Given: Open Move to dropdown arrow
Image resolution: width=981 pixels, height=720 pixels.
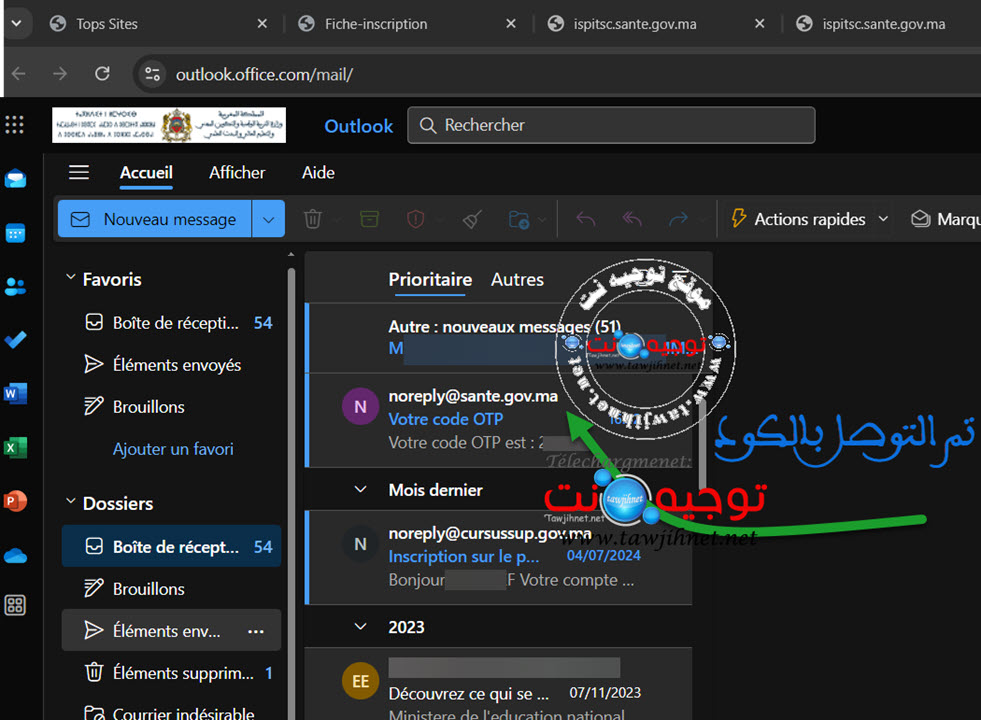Looking at the screenshot, I should click(542, 220).
